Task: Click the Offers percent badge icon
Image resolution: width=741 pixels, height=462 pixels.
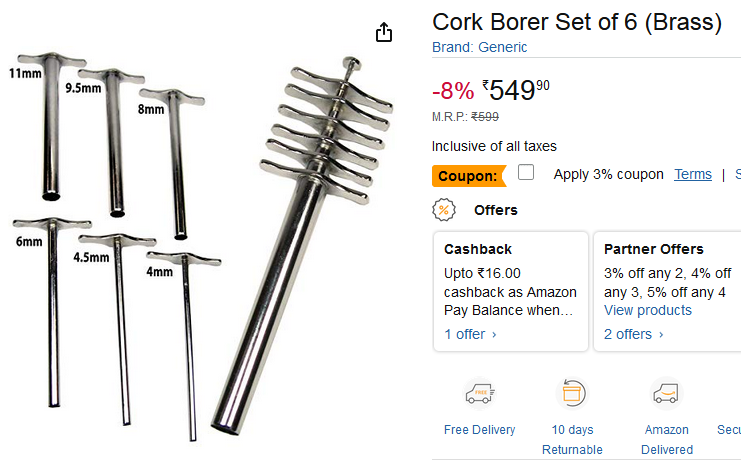Action: (444, 210)
